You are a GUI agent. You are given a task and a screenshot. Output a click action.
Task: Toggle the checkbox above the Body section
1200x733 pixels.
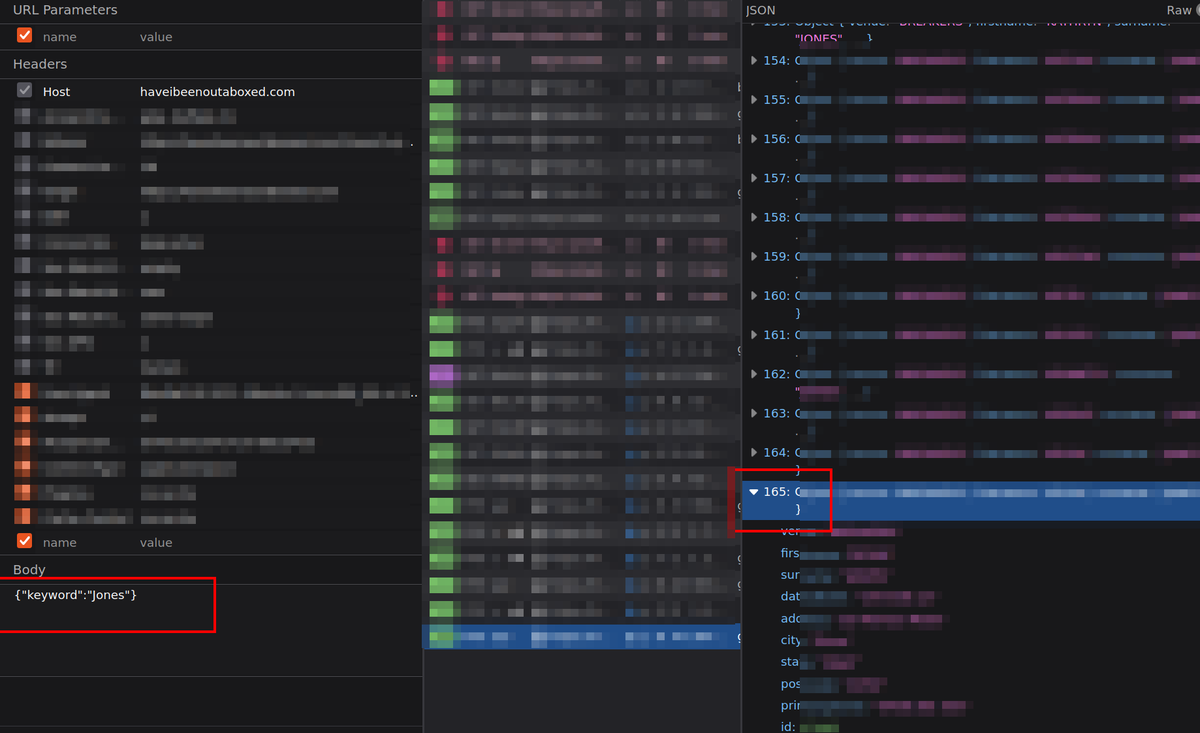click(x=25, y=542)
